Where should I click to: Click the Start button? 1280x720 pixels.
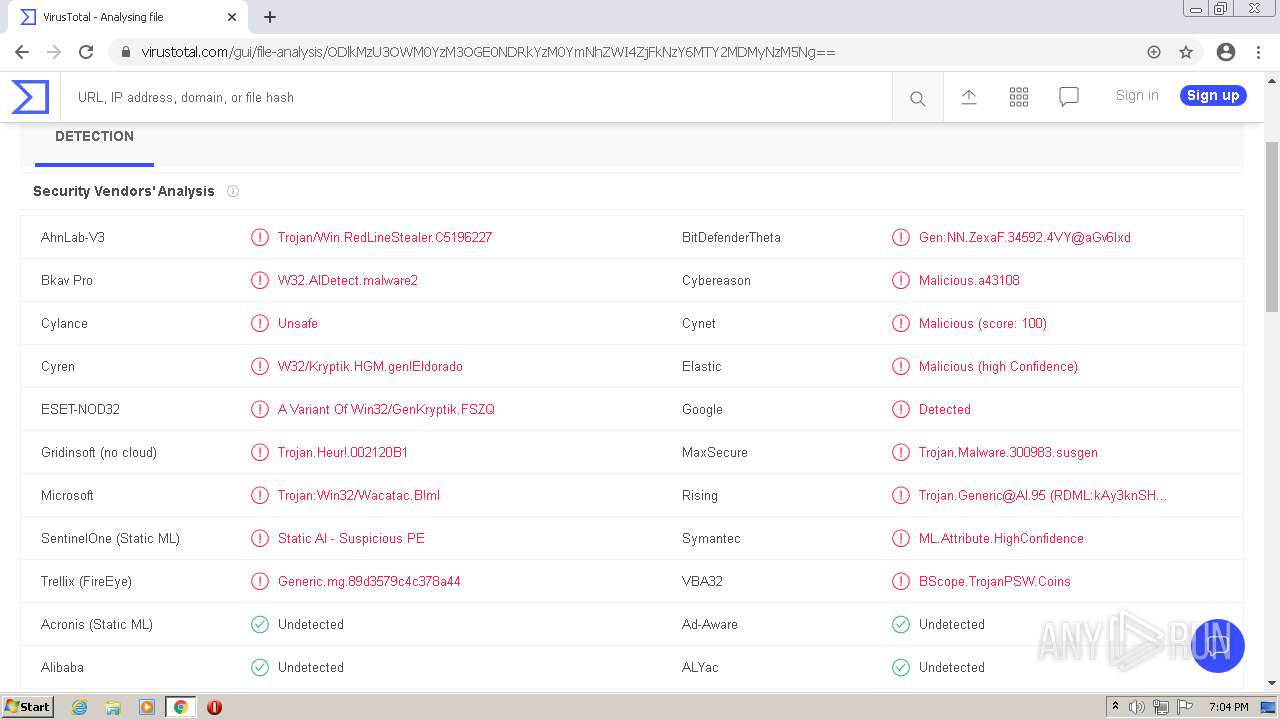pyautogui.click(x=27, y=707)
